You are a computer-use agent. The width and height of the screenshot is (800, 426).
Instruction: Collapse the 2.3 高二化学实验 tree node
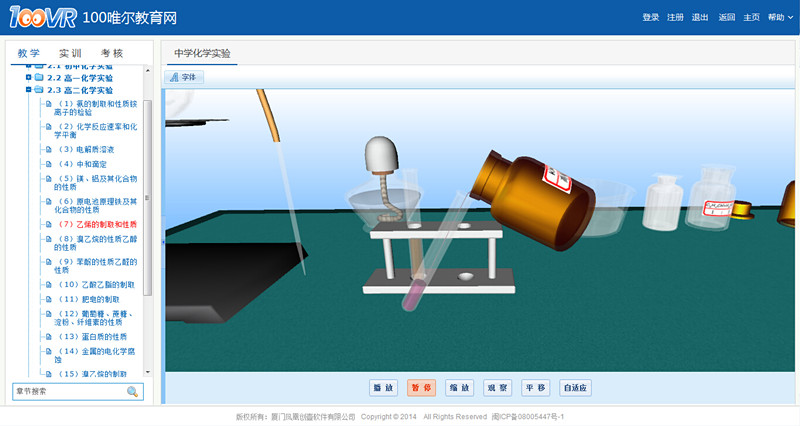point(29,90)
